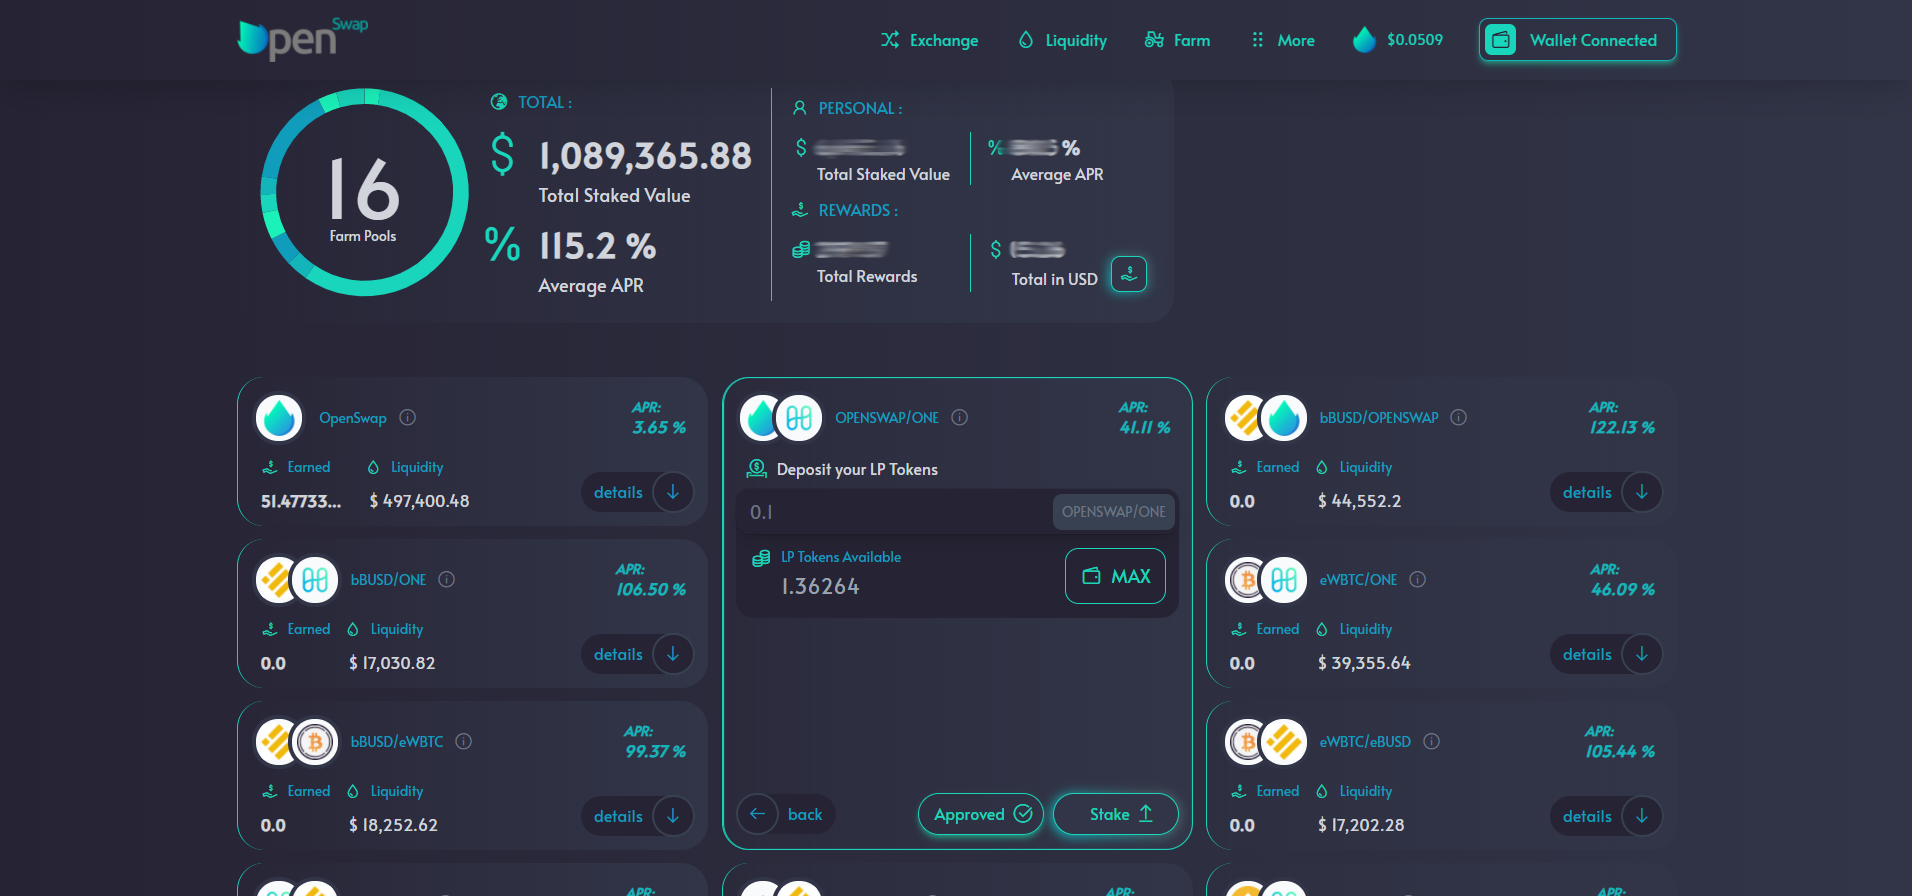Screen dimensions: 1912x896
Task: Click the LP token amount input field
Action: pos(895,512)
